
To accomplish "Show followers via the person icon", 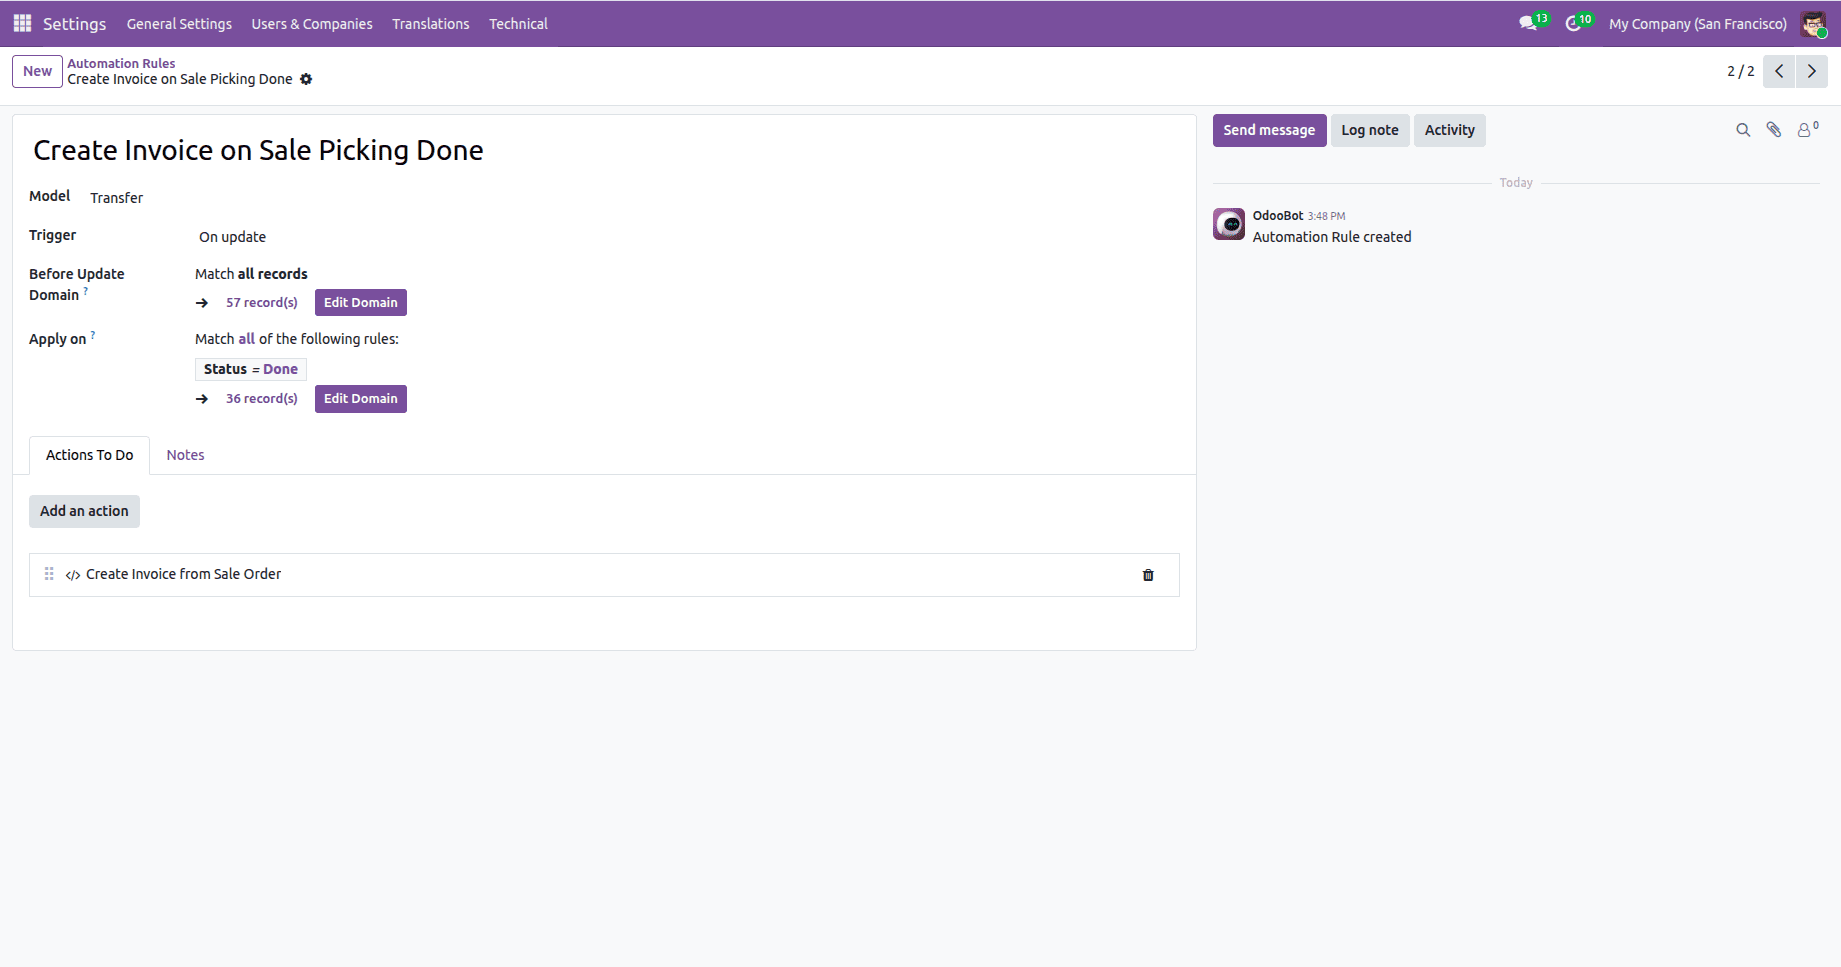I will pos(1807,130).
